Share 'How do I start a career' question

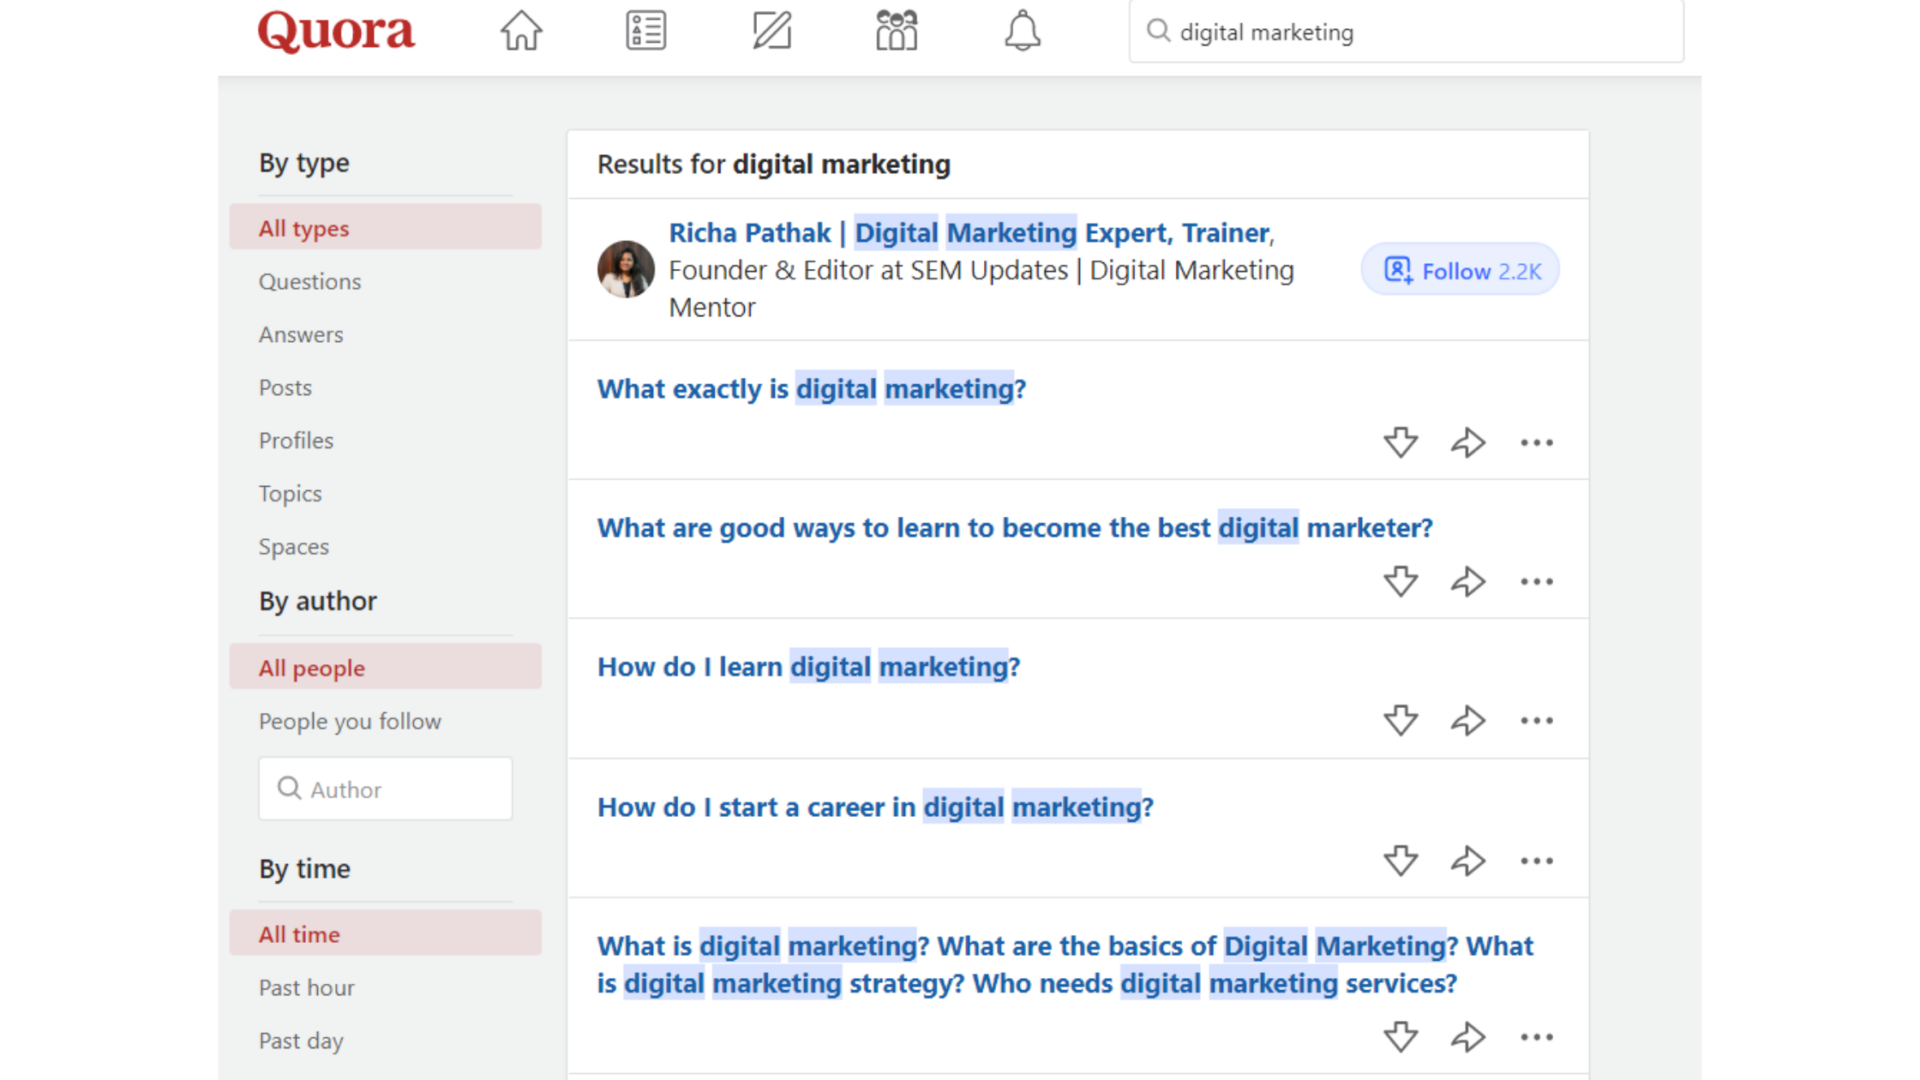click(x=1468, y=860)
